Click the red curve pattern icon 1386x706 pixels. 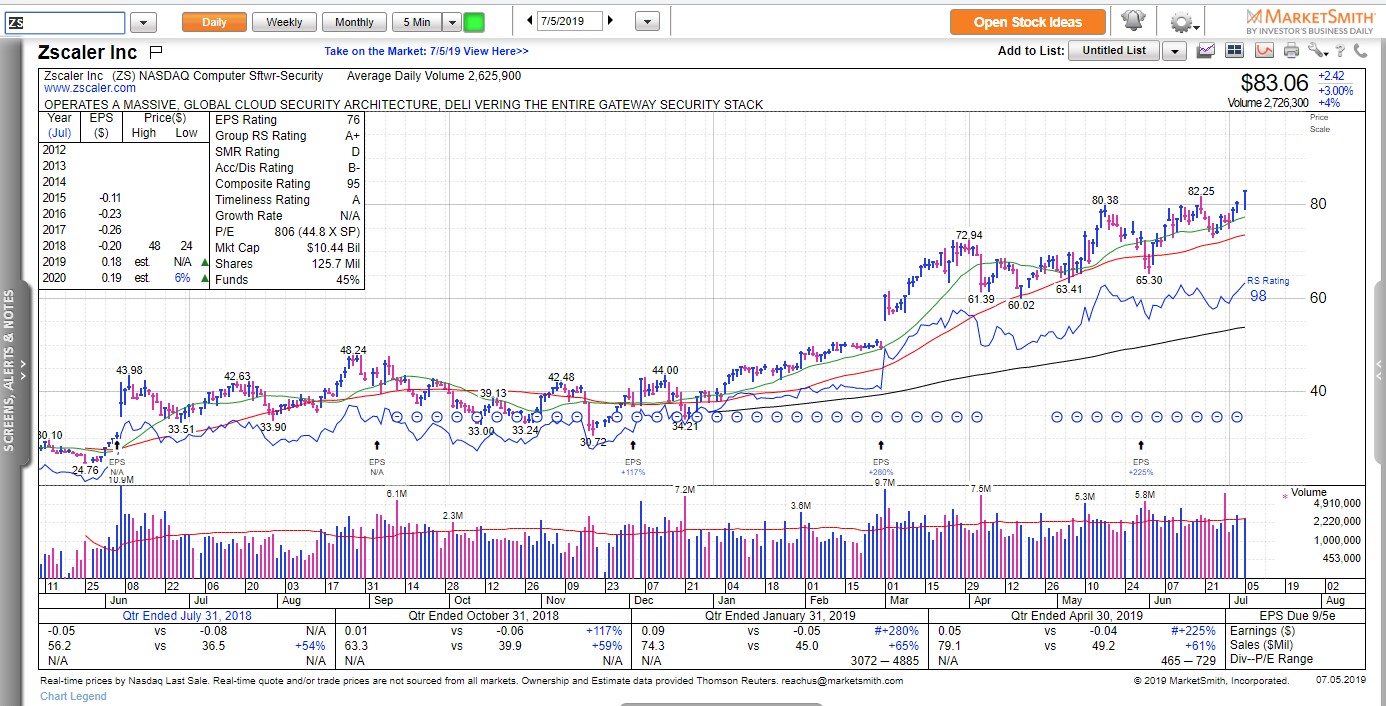coord(1264,50)
